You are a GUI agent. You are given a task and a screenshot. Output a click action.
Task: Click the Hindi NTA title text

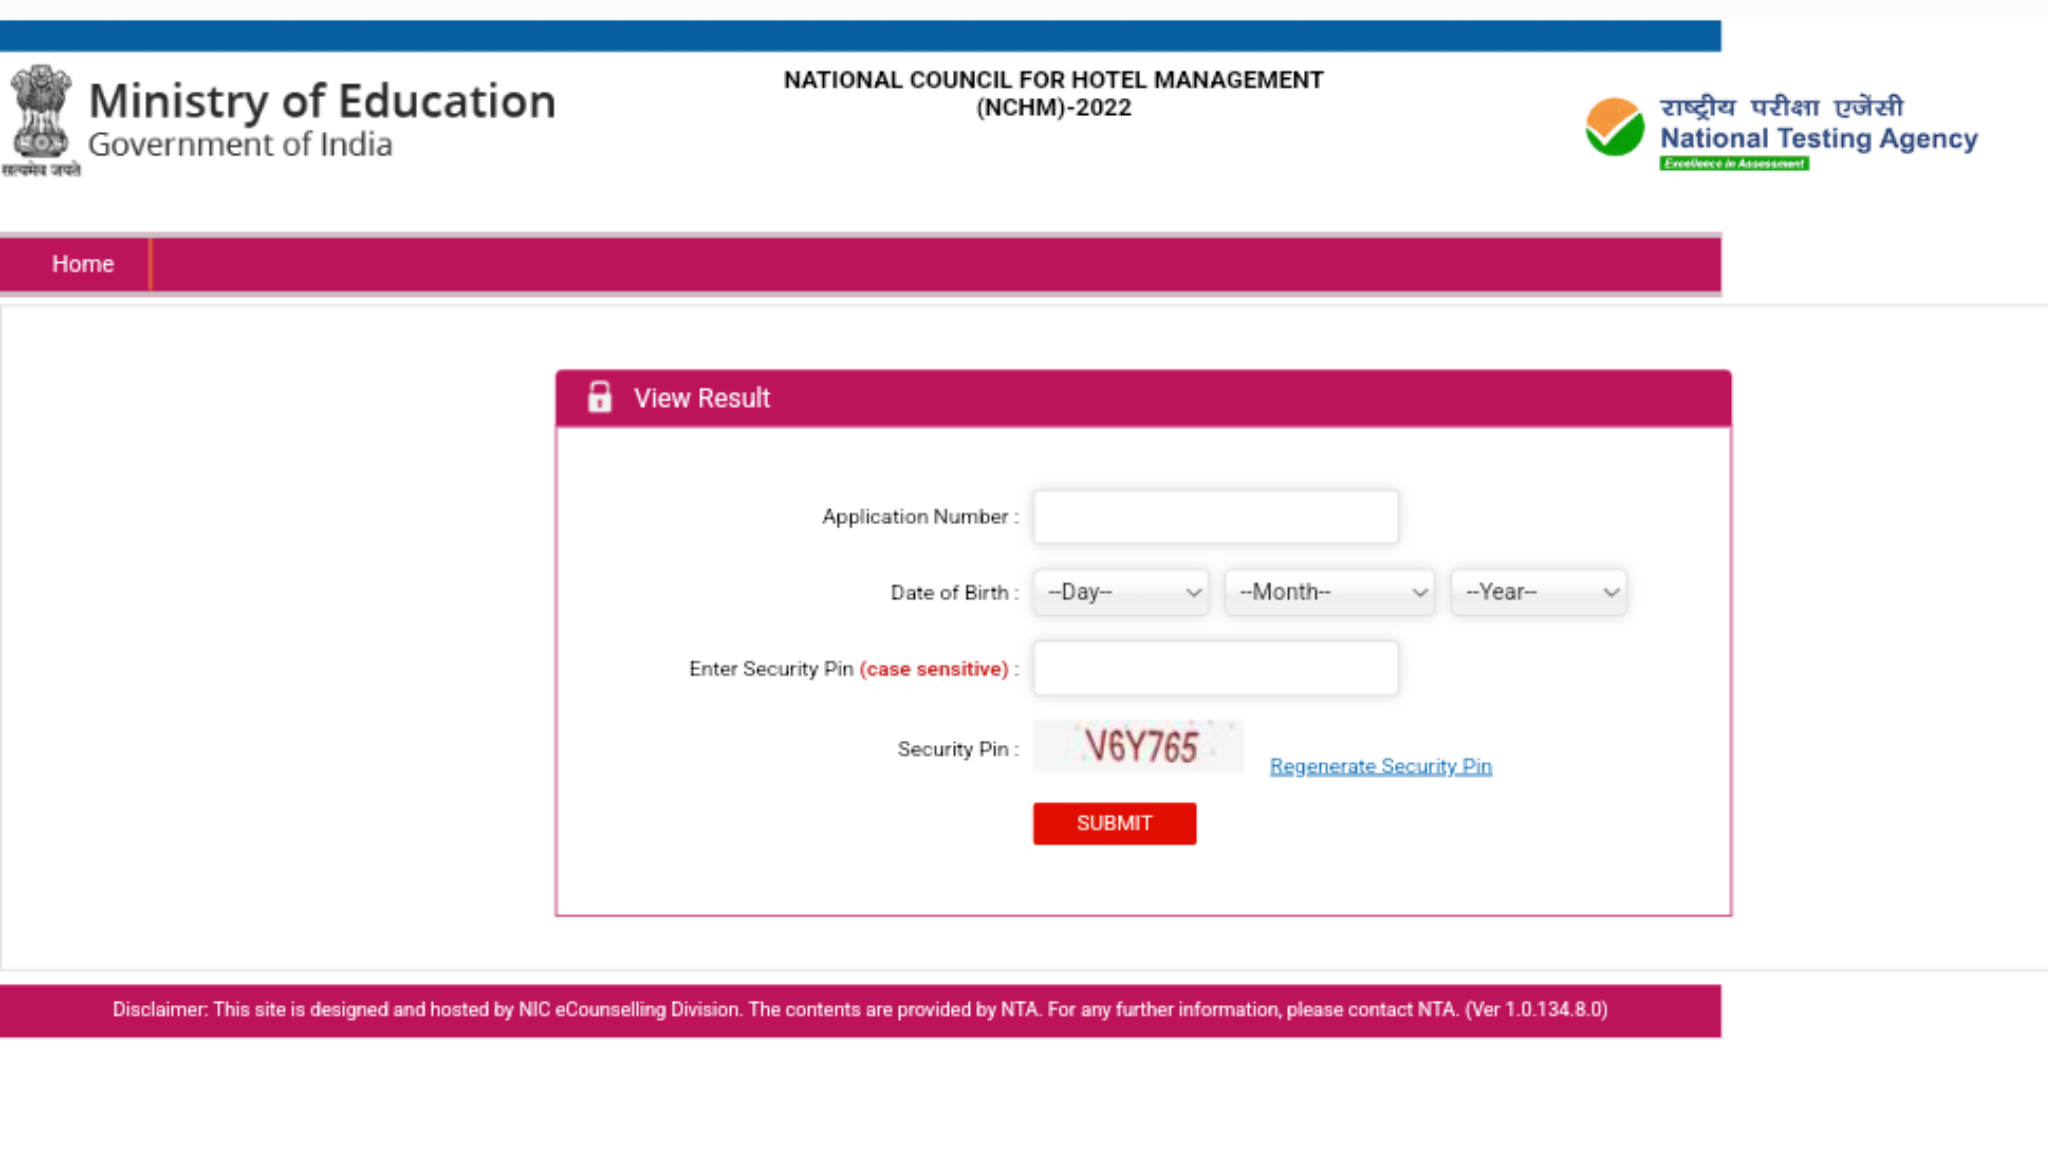click(x=1781, y=107)
